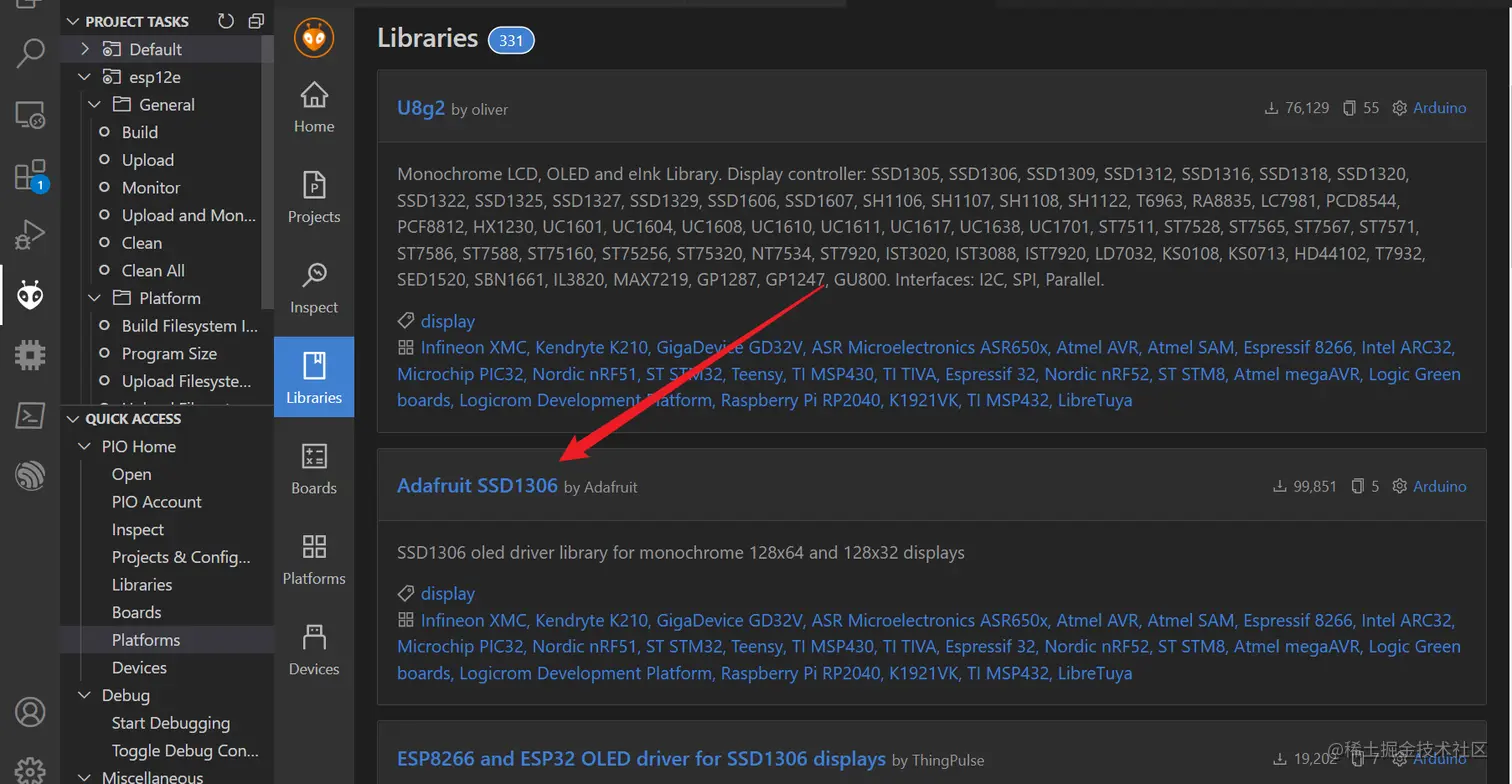Open Inspect in PIO Home sidebar
The width and height of the screenshot is (1512, 784).
click(x=314, y=287)
